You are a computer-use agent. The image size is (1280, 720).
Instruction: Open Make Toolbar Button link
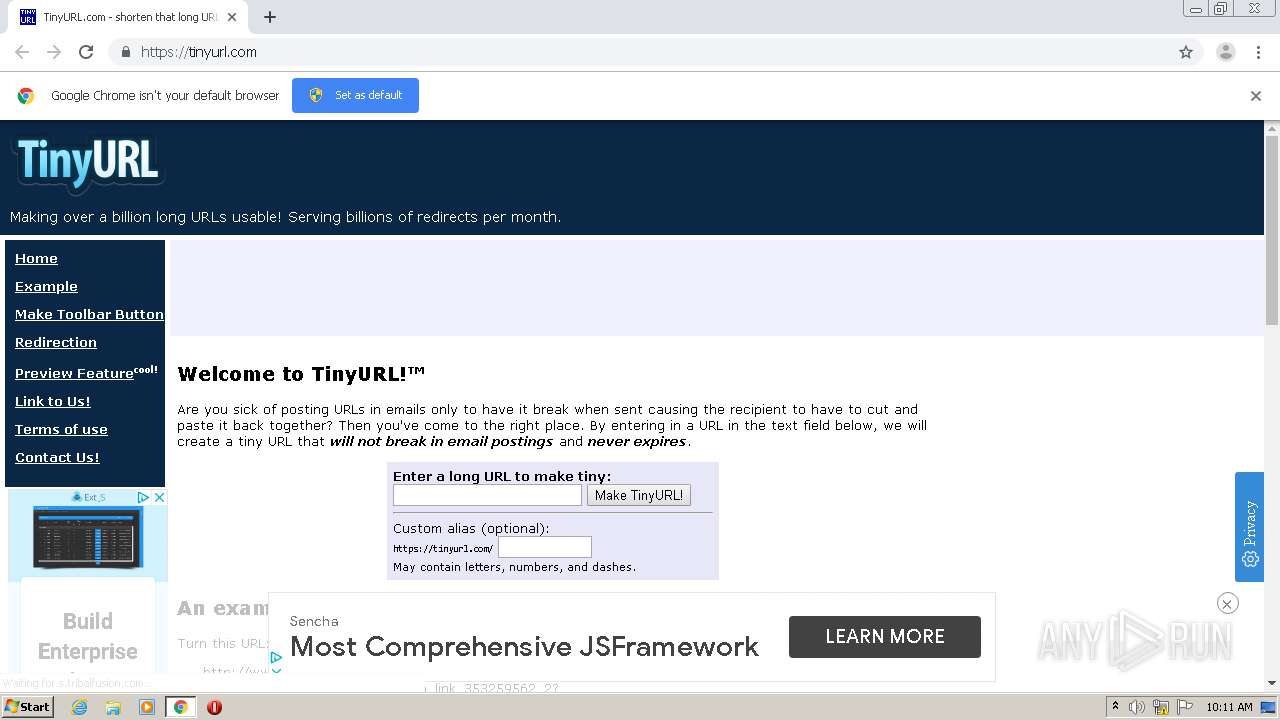pos(89,314)
